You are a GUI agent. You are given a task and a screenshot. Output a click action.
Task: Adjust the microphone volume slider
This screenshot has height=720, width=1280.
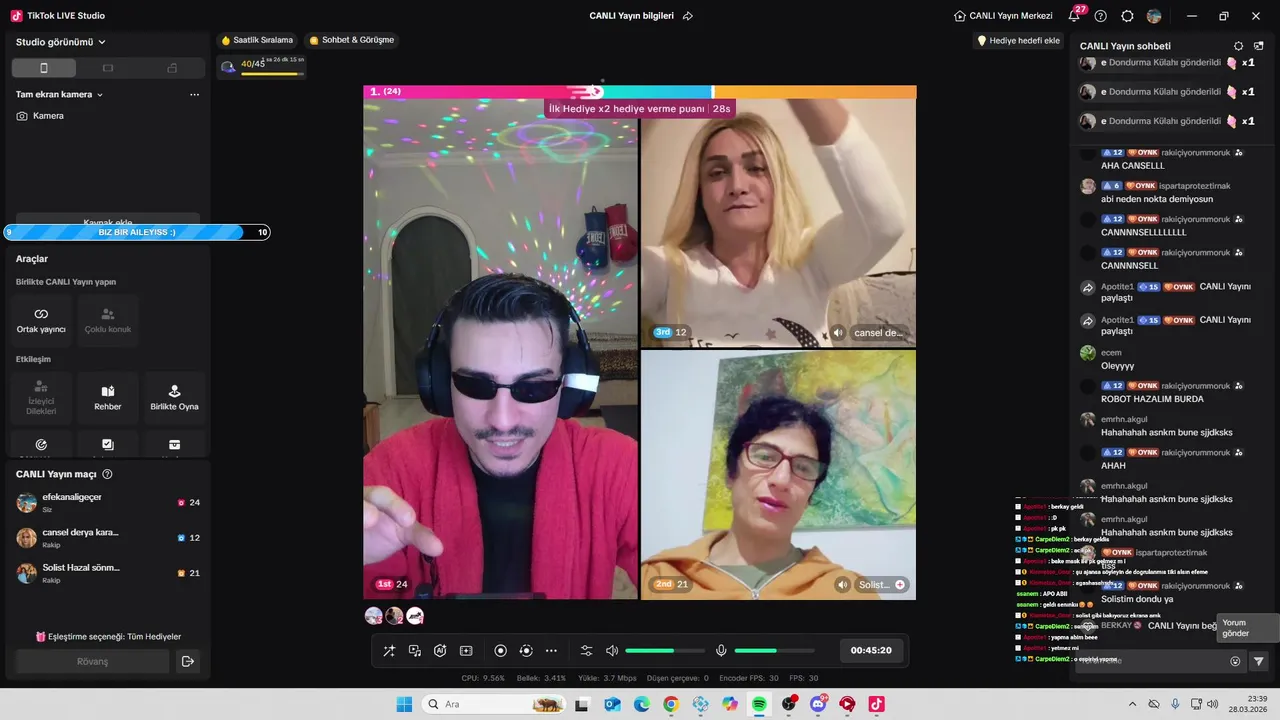[773, 651]
